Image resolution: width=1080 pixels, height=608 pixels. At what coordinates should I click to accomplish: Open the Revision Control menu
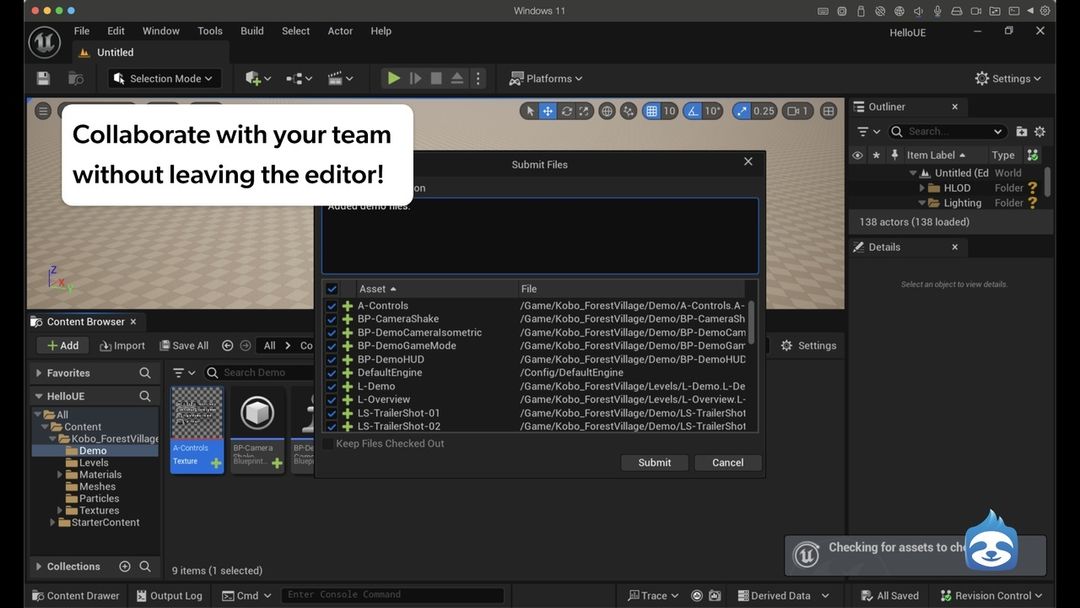pyautogui.click(x=991, y=596)
